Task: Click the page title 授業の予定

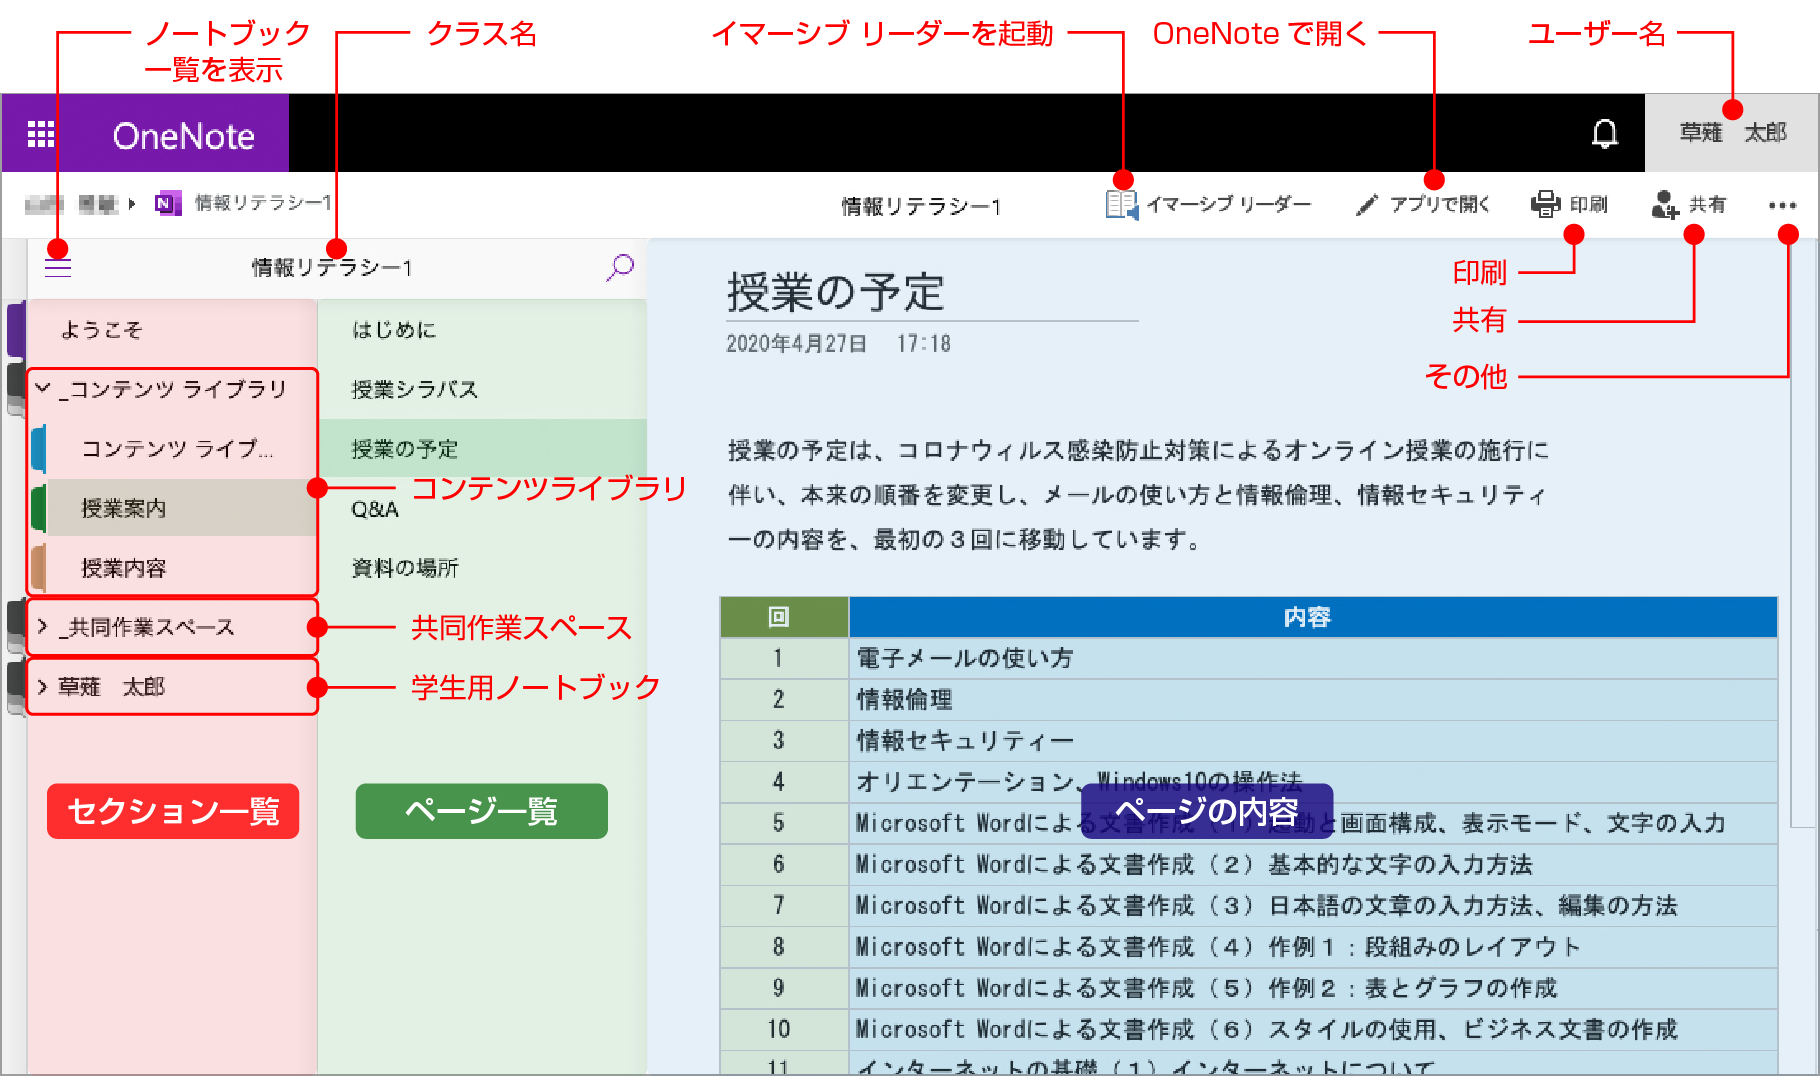Action: click(835, 293)
